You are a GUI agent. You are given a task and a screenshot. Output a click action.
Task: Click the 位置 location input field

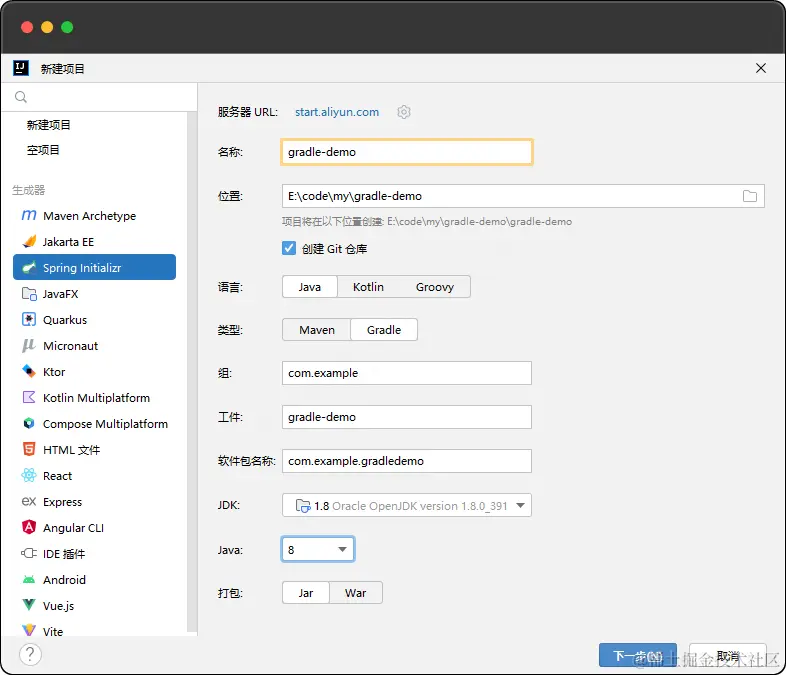[523, 196]
